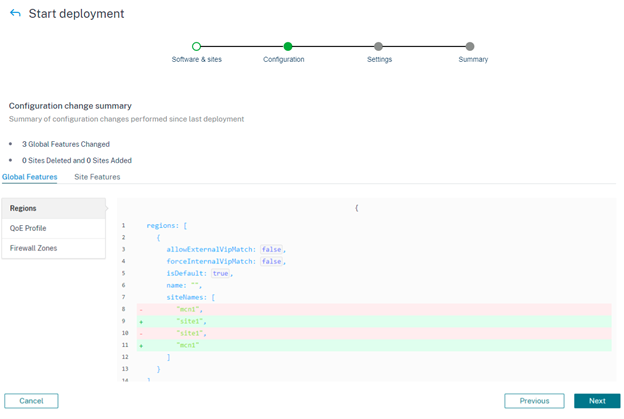Open the Firewall Zones feature entry
Image resolution: width=624 pixels, height=419 pixels.
tap(54, 248)
